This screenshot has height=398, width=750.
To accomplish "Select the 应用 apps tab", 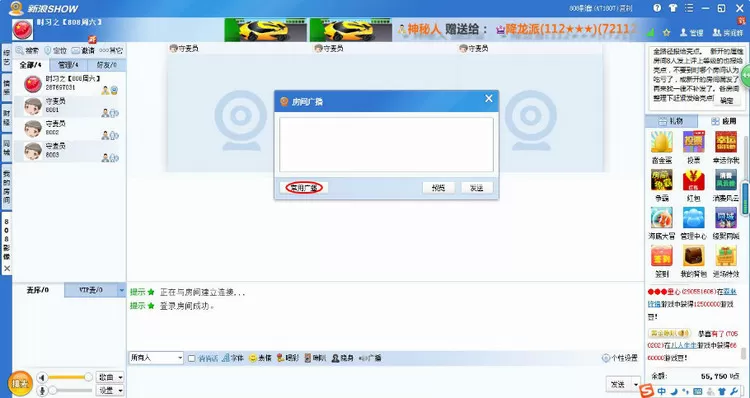I will tap(723, 121).
